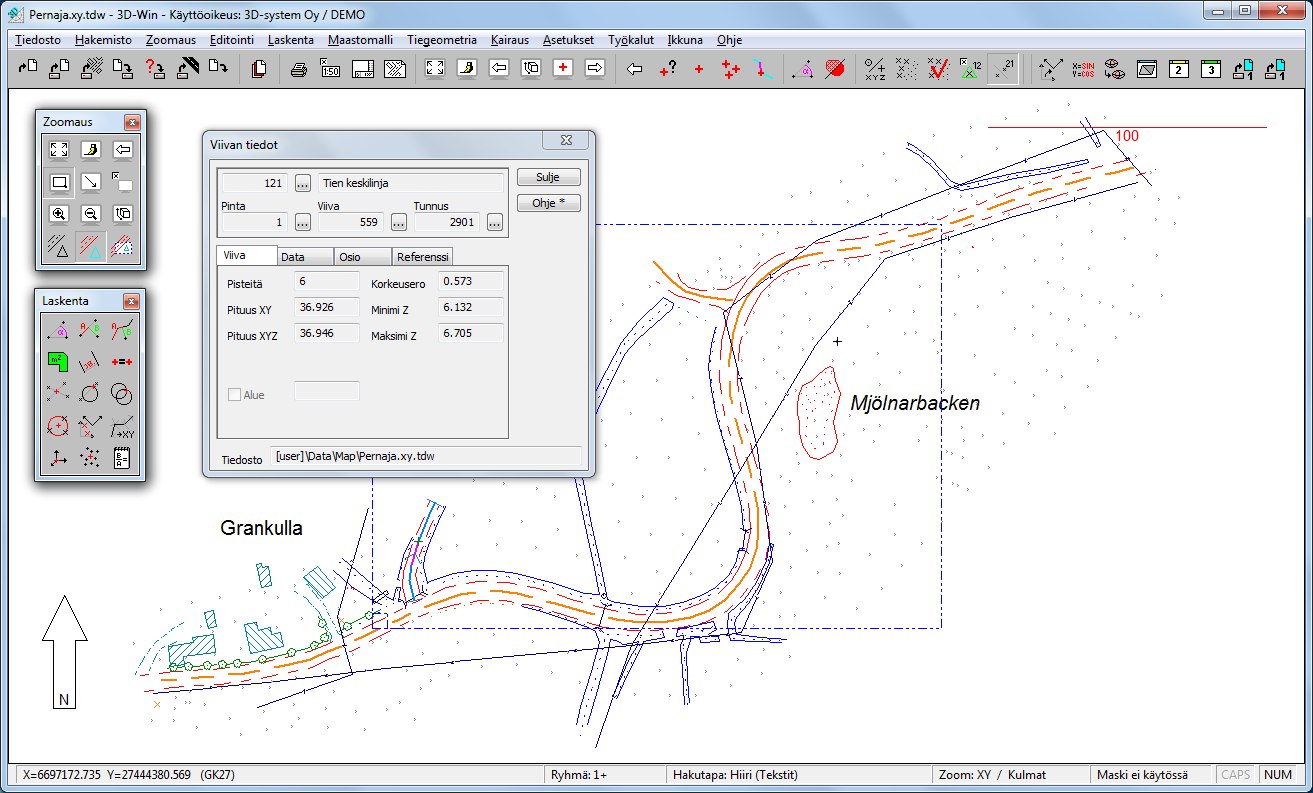
Task: Click the three red plus signs toolbar icon
Action: (731, 69)
